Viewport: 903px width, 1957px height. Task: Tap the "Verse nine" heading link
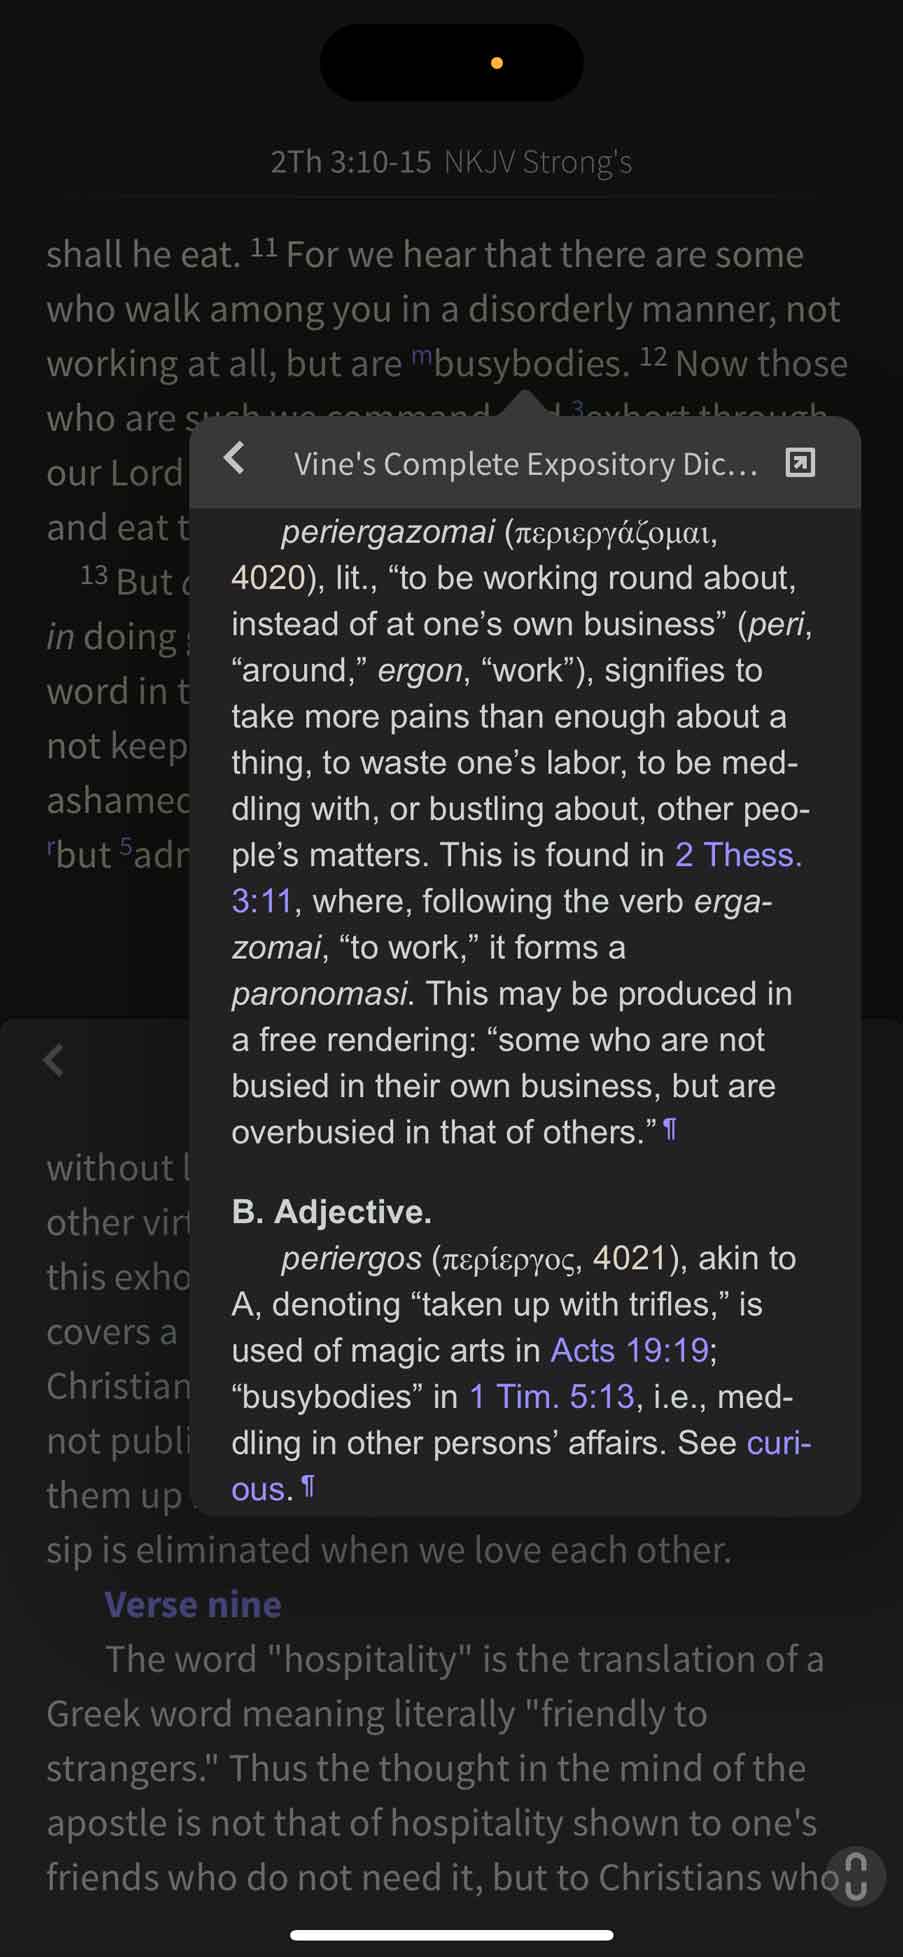[x=193, y=1605]
